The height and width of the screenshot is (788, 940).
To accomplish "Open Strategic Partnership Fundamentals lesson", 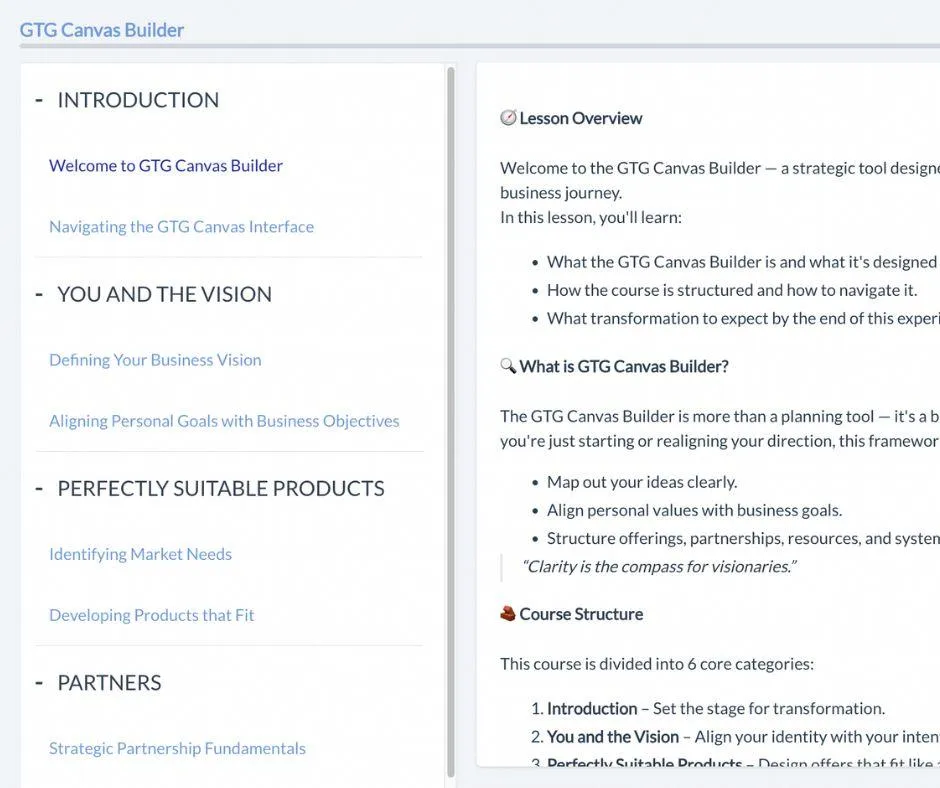I will [x=177, y=748].
